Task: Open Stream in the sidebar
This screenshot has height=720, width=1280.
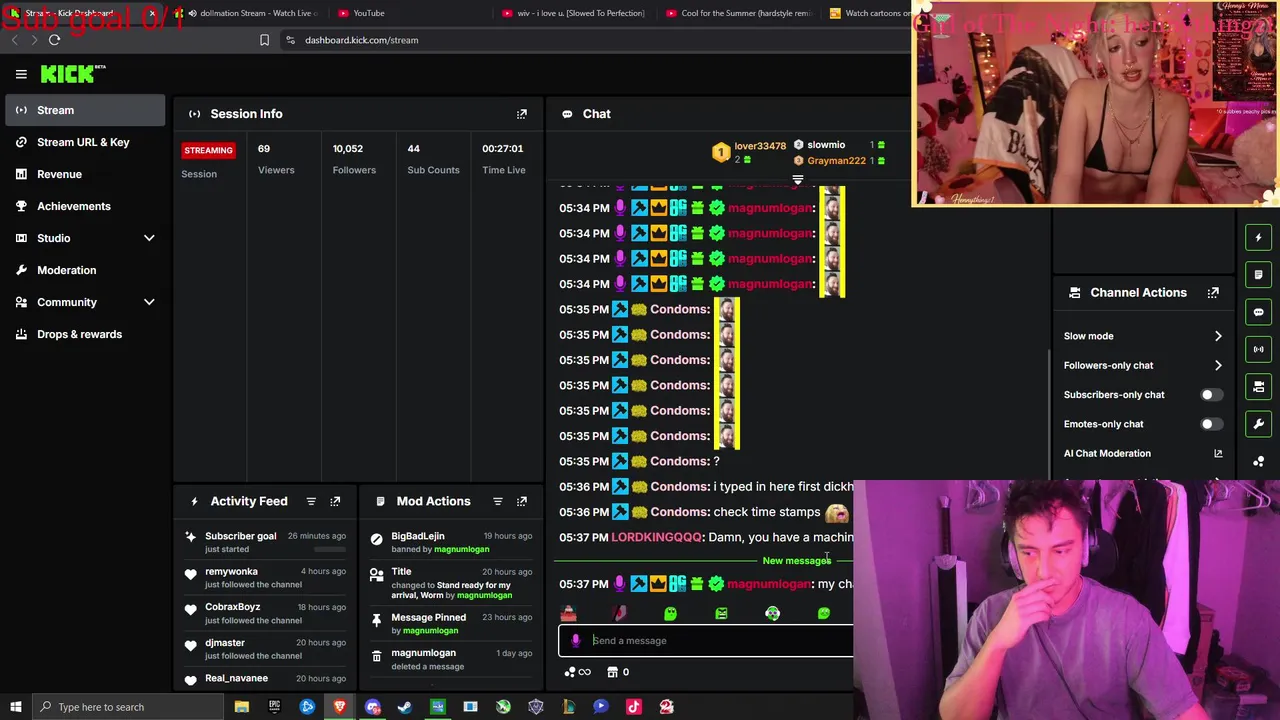Action: 85,110
